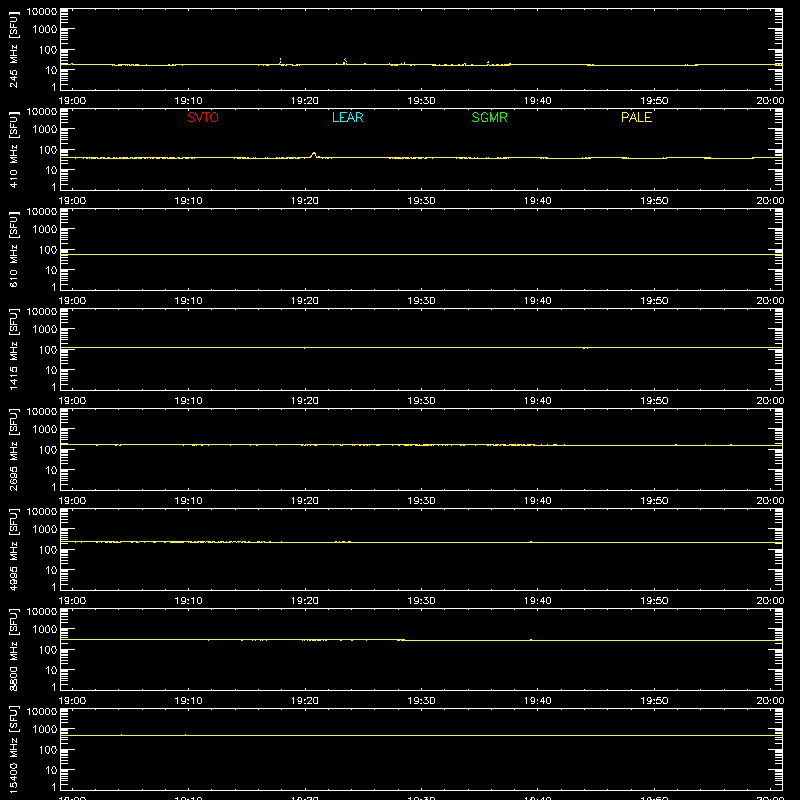
Task: Click the 100 tick label on the 4995 MHz axis
Action: coord(48,550)
